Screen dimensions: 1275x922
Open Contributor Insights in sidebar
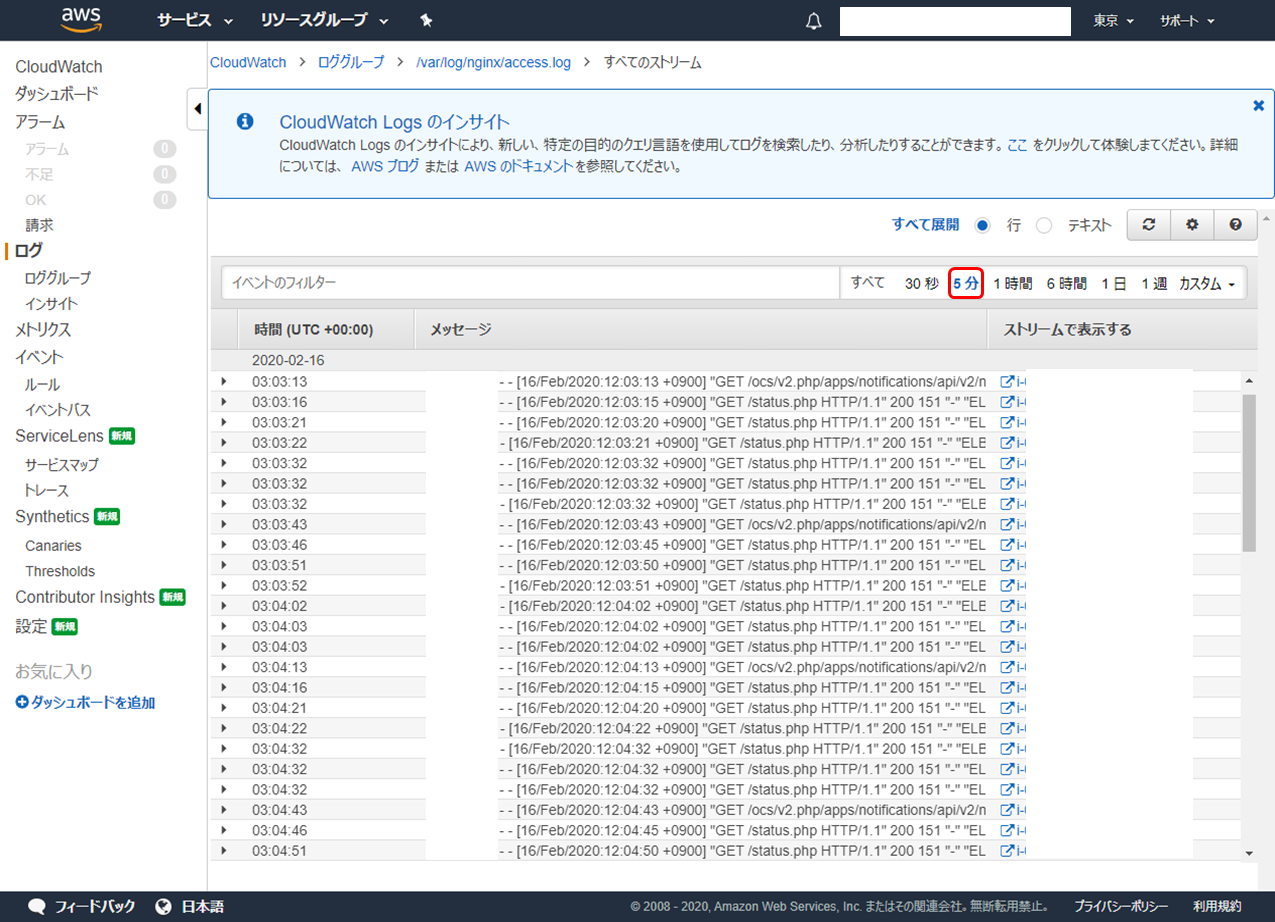[x=85, y=597]
